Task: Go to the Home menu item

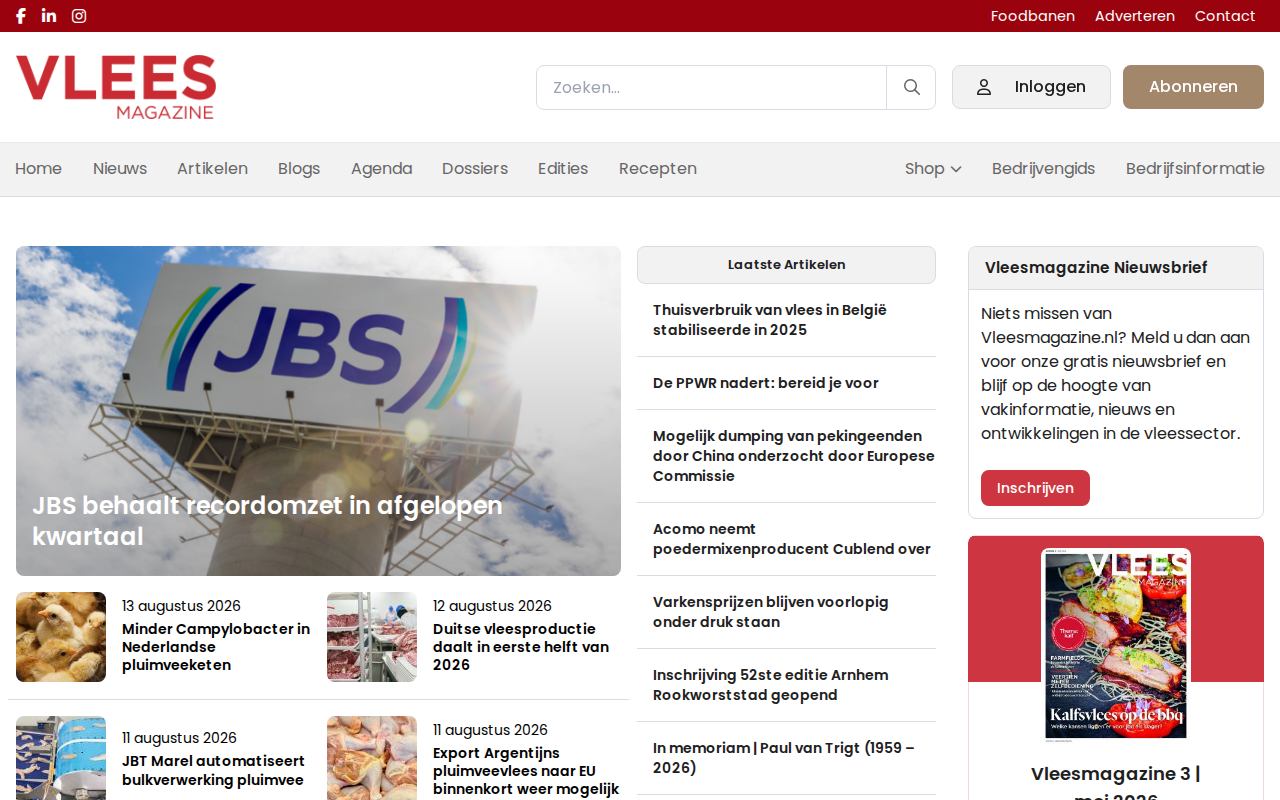Action: (x=39, y=169)
